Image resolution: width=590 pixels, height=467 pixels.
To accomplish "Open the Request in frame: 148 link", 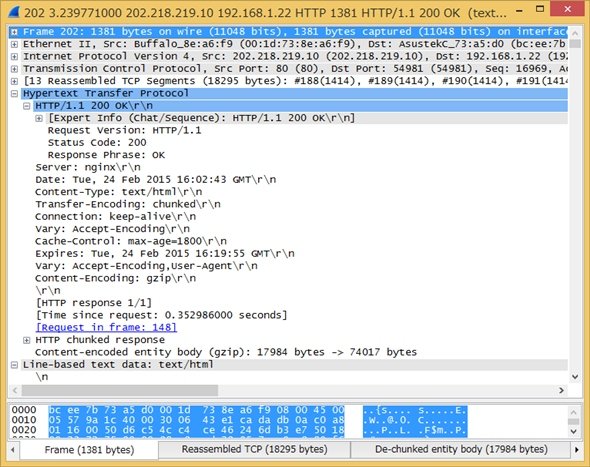I will pos(106,327).
